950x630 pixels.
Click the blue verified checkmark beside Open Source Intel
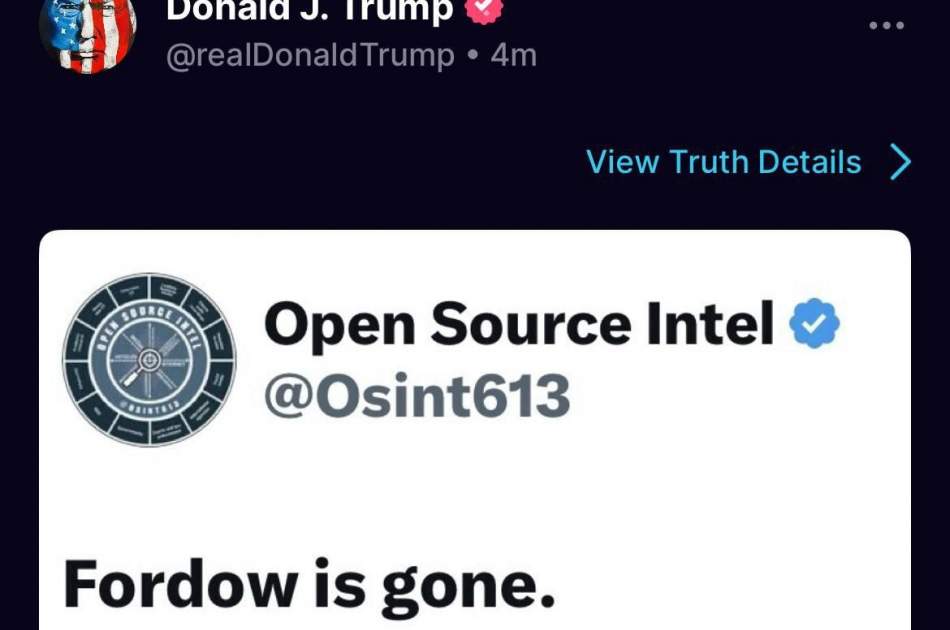pyautogui.click(x=814, y=323)
